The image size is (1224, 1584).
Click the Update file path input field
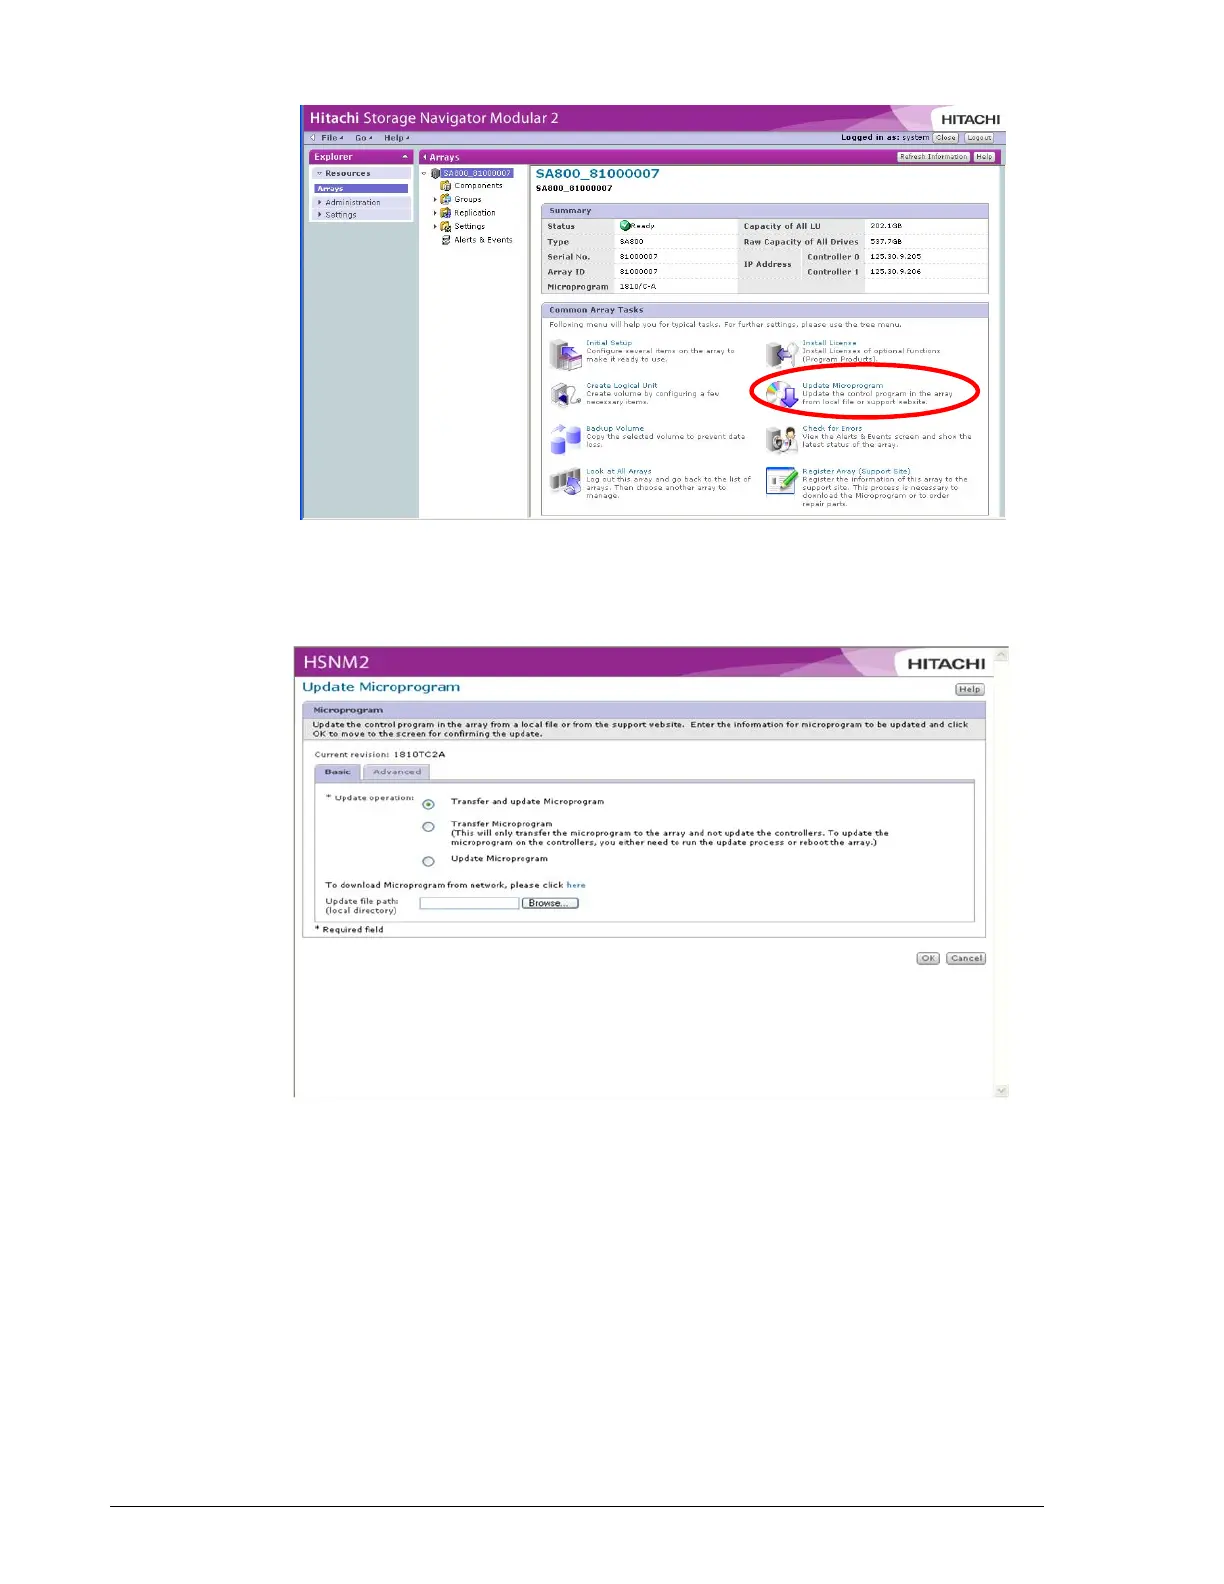click(469, 903)
